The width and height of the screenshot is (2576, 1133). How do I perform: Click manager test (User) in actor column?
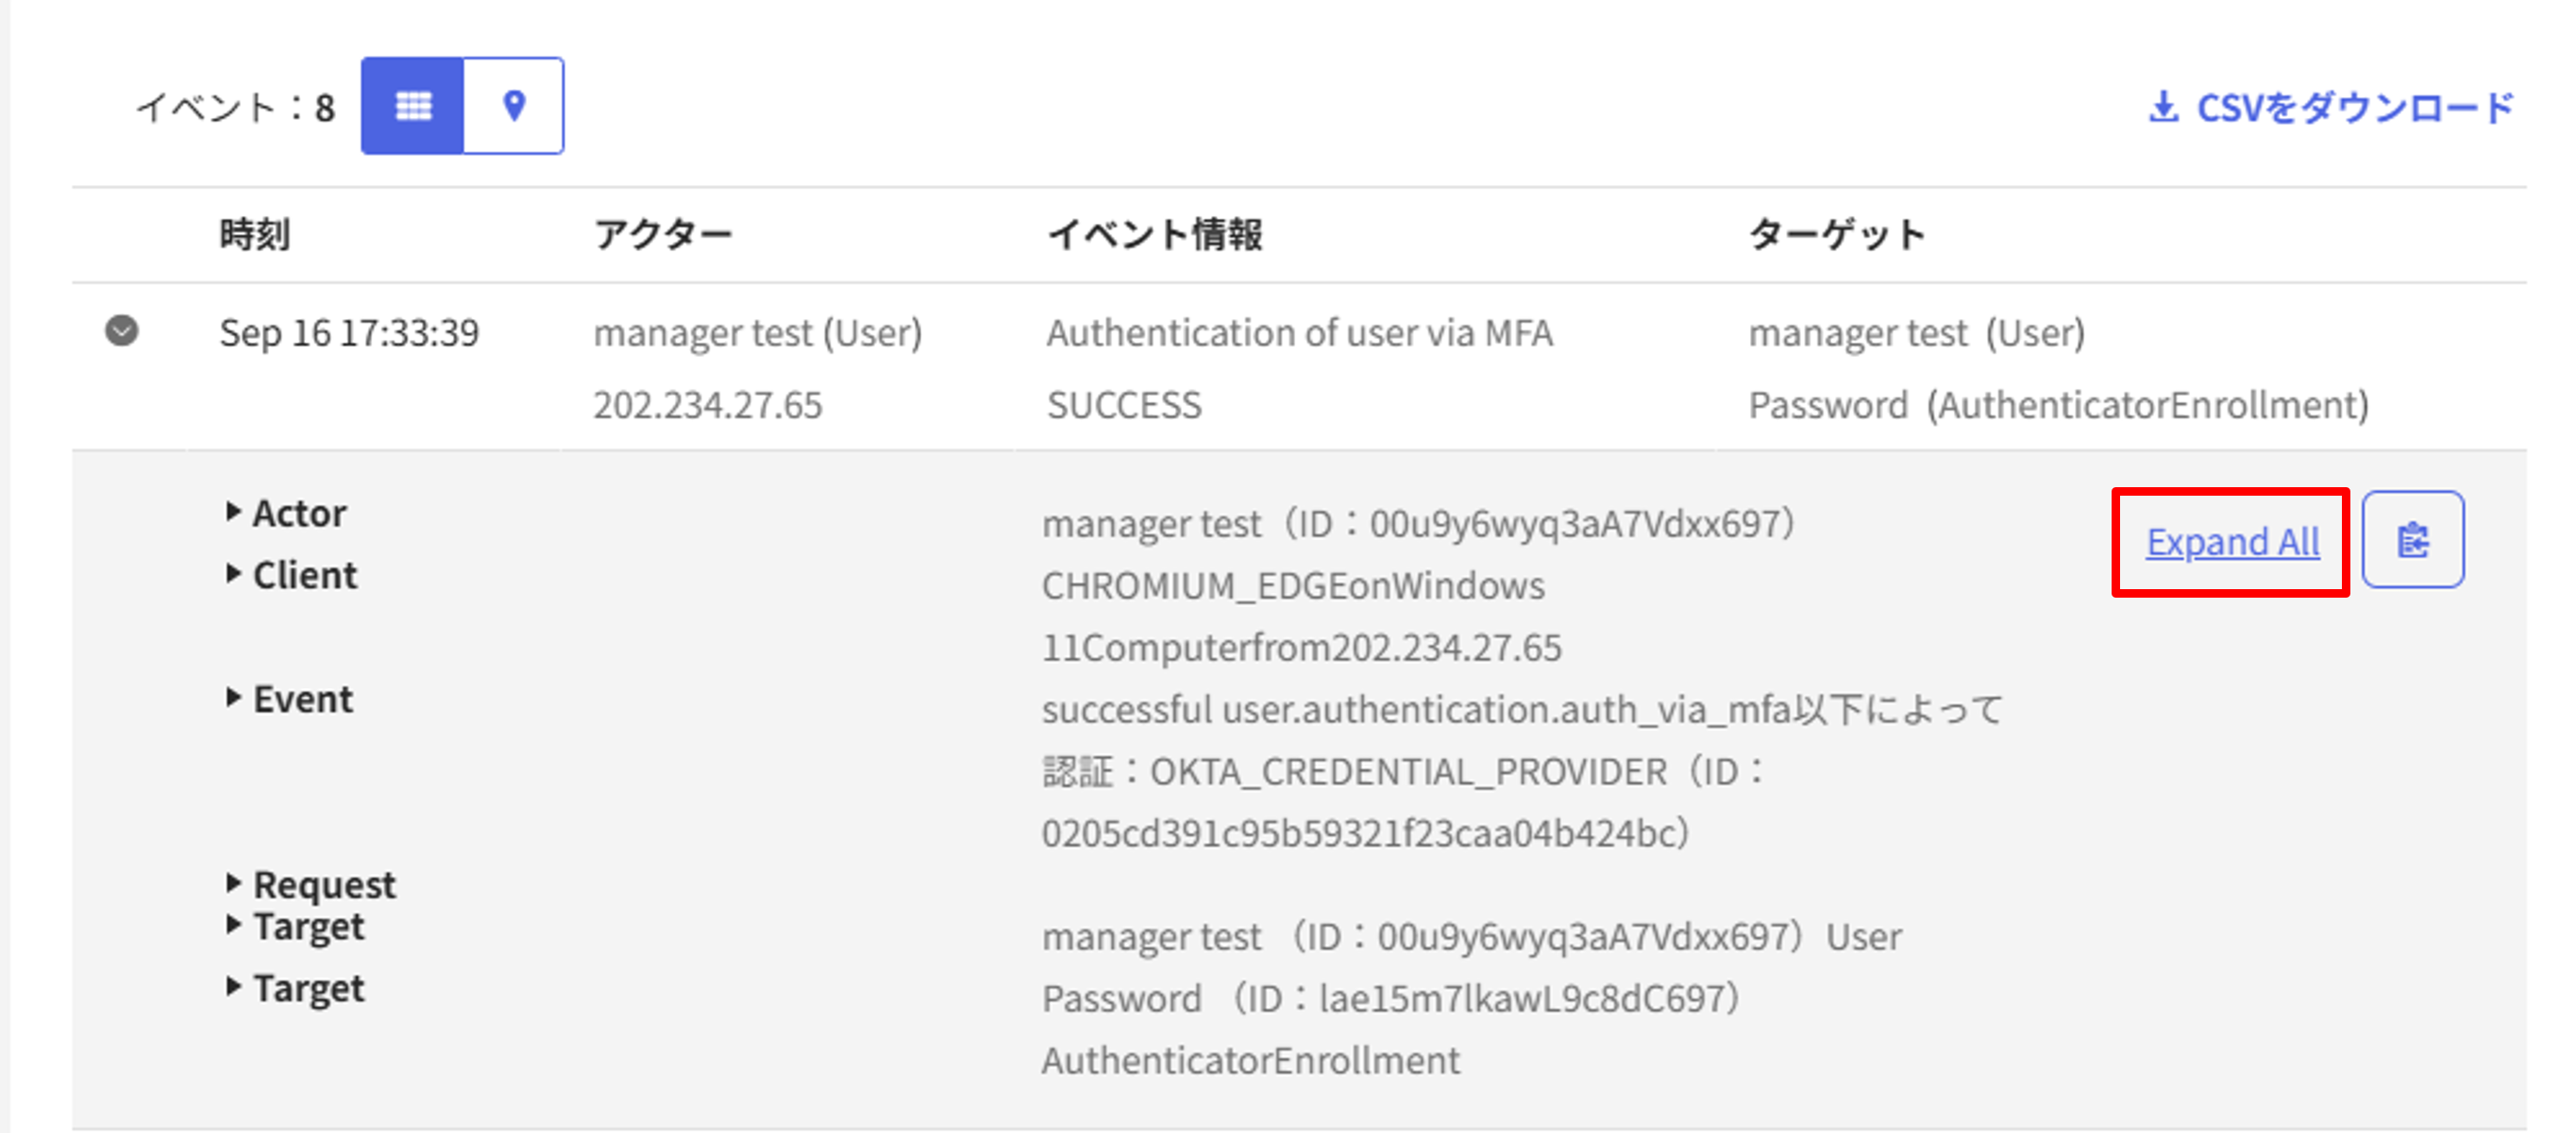[x=757, y=332]
